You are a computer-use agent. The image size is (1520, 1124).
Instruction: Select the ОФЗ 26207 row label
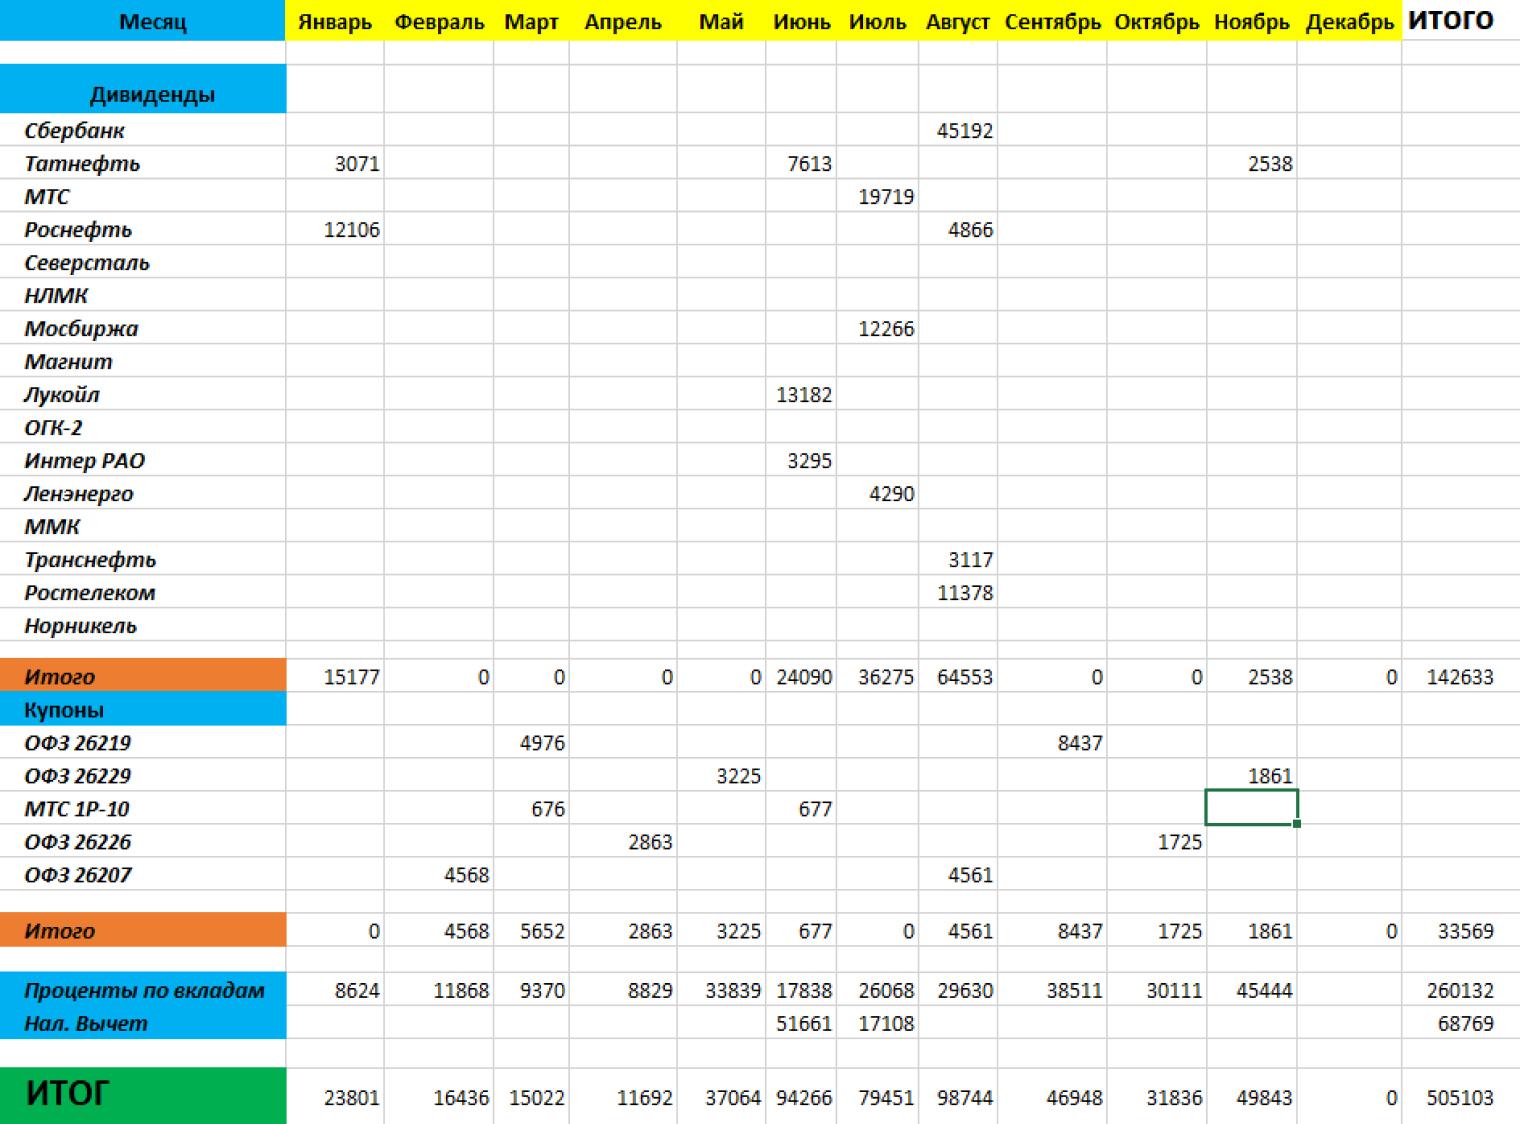tap(78, 874)
